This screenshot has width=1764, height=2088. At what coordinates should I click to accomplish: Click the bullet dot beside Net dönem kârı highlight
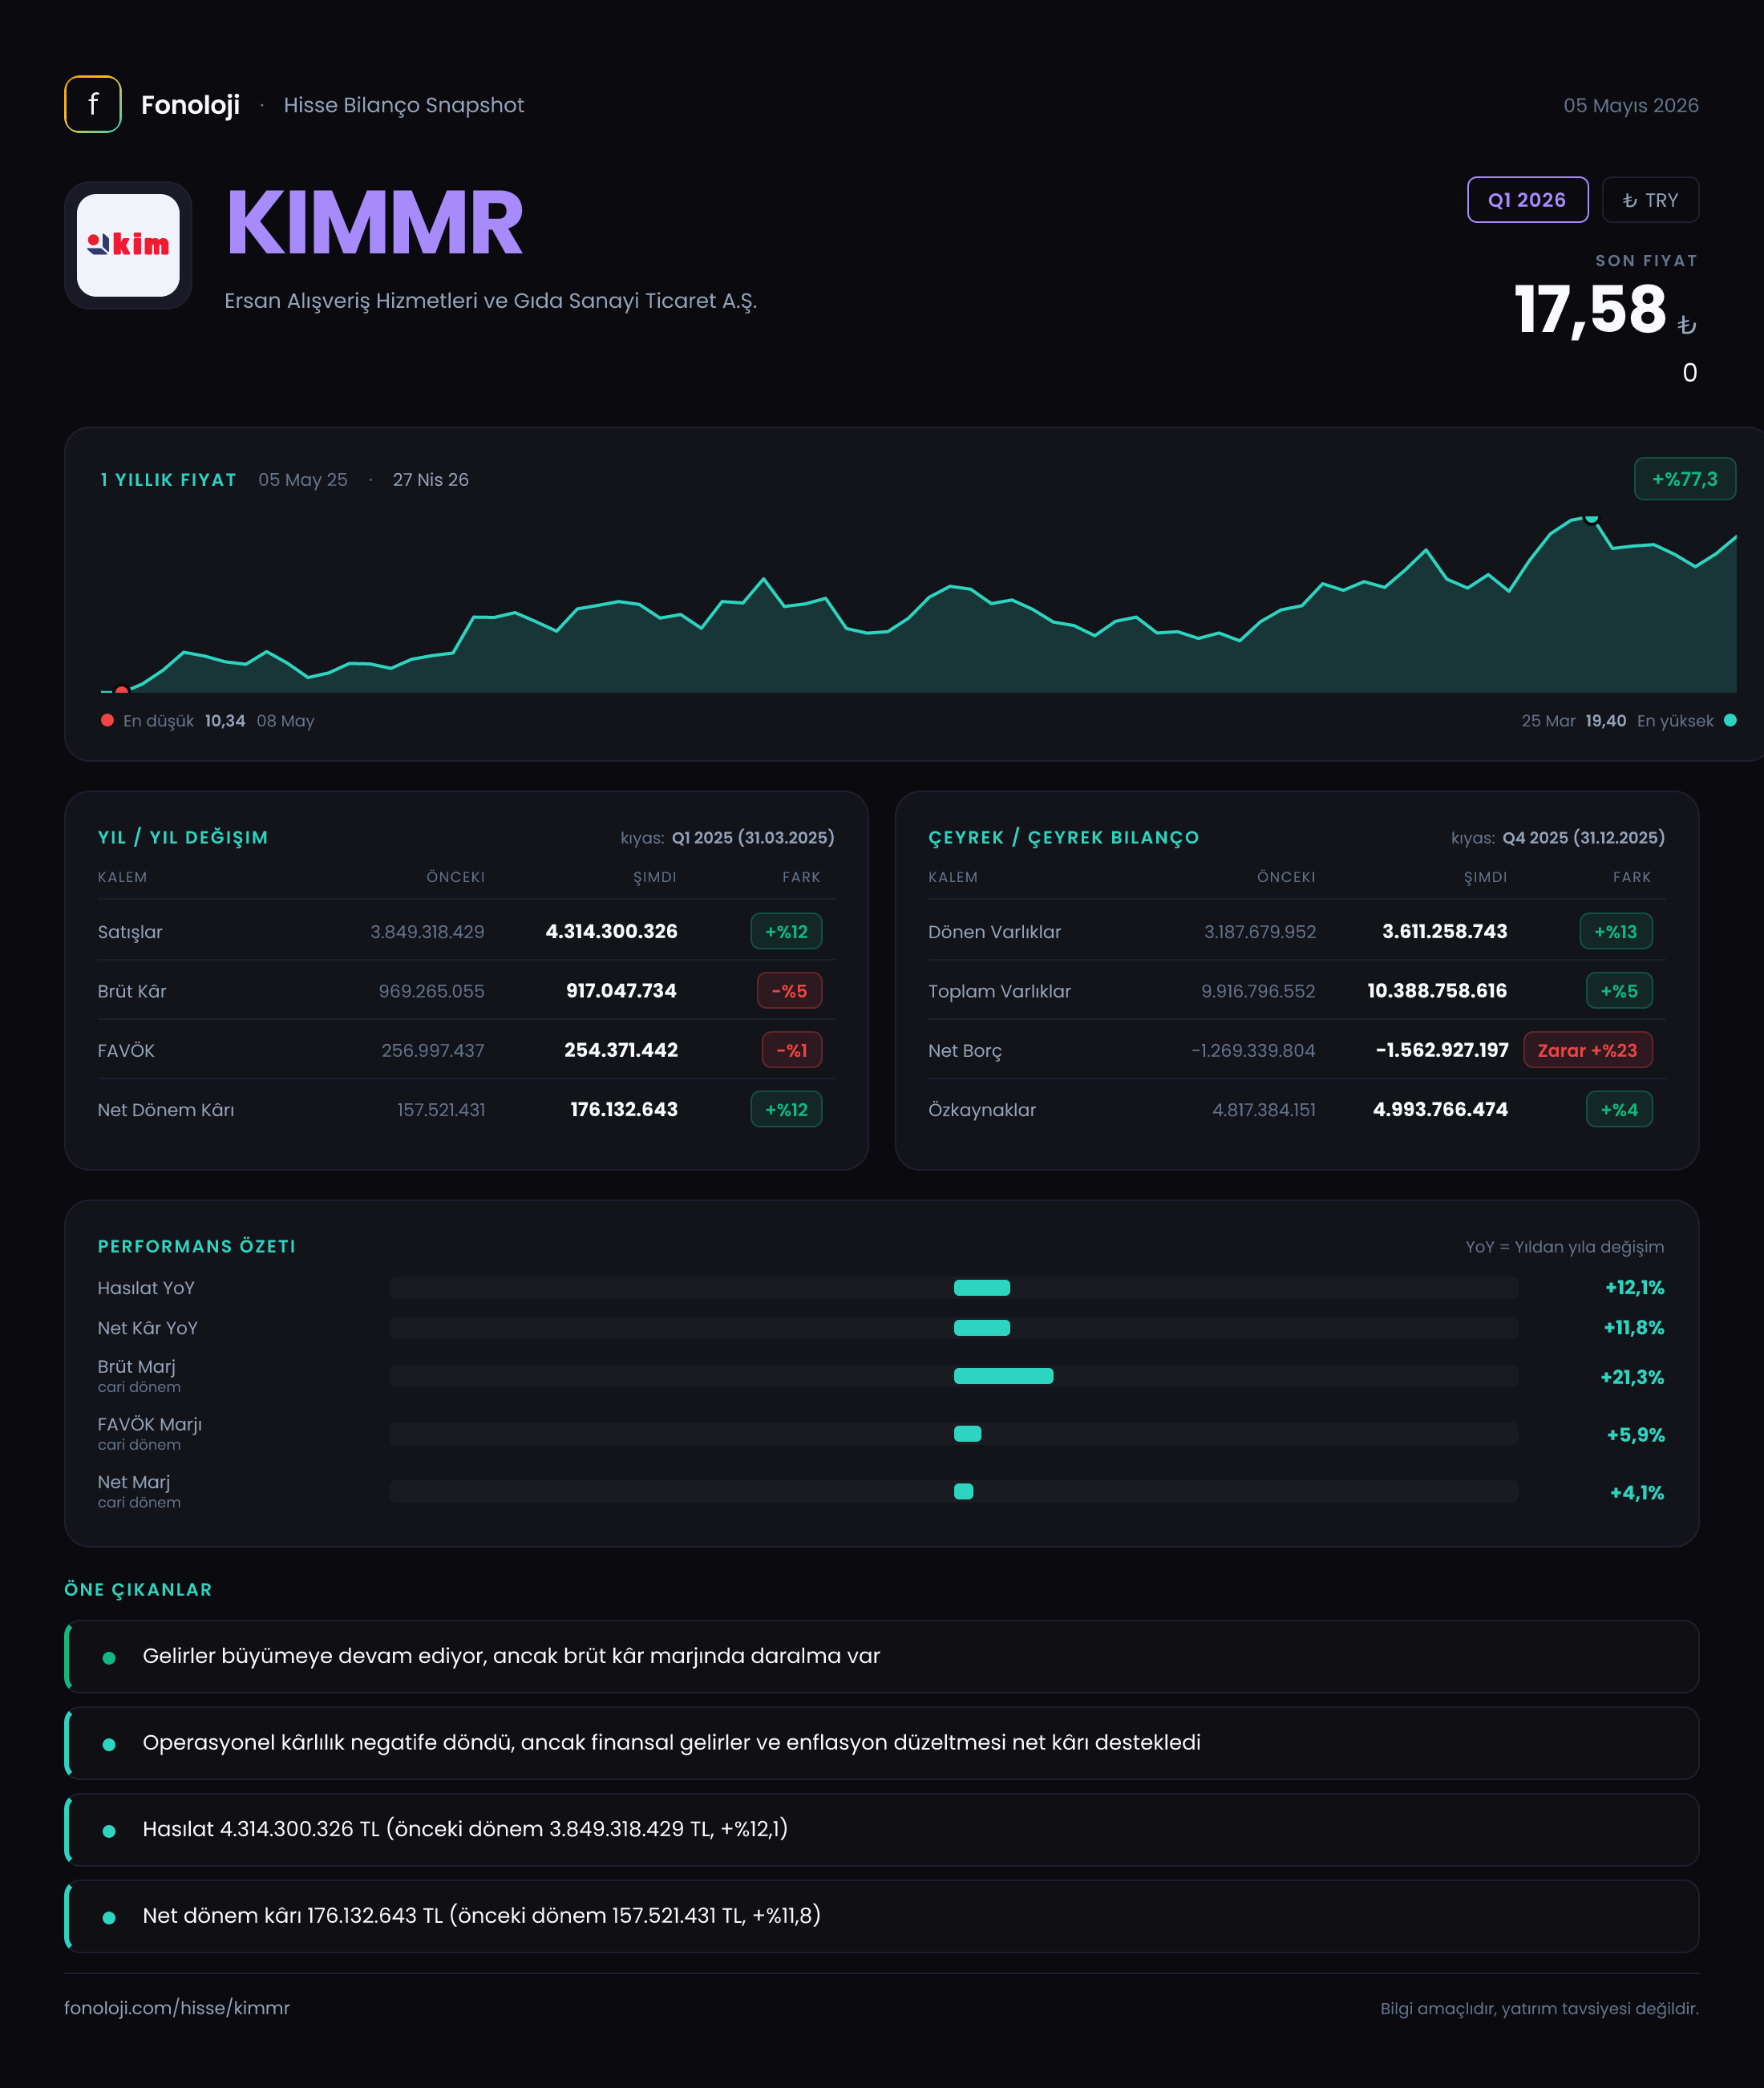tap(109, 1917)
